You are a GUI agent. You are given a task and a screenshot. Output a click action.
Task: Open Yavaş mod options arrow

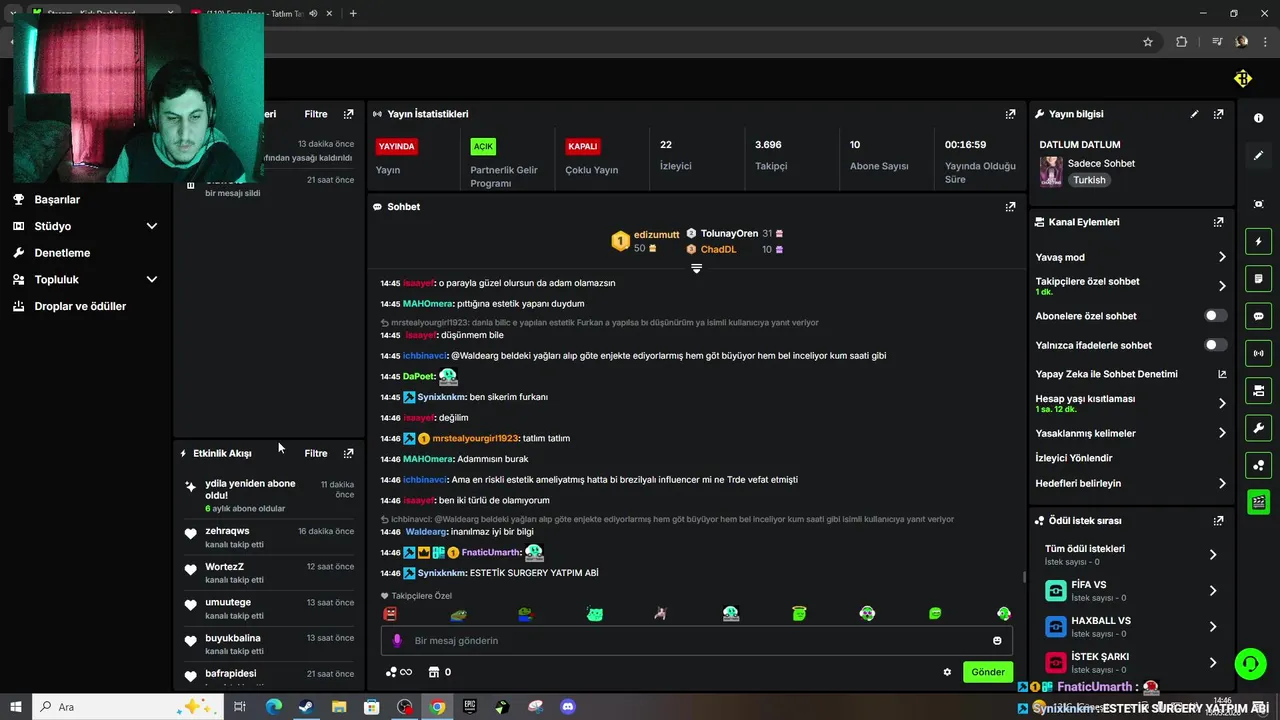(1222, 257)
